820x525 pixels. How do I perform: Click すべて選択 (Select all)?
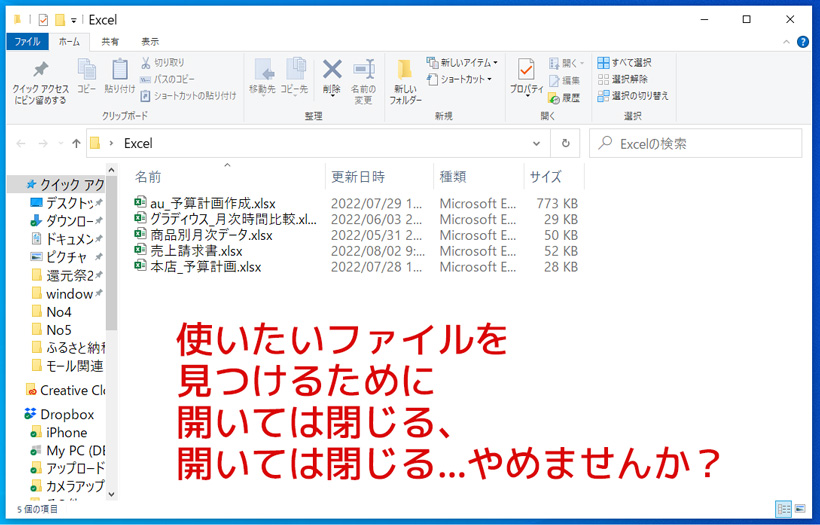[624, 63]
